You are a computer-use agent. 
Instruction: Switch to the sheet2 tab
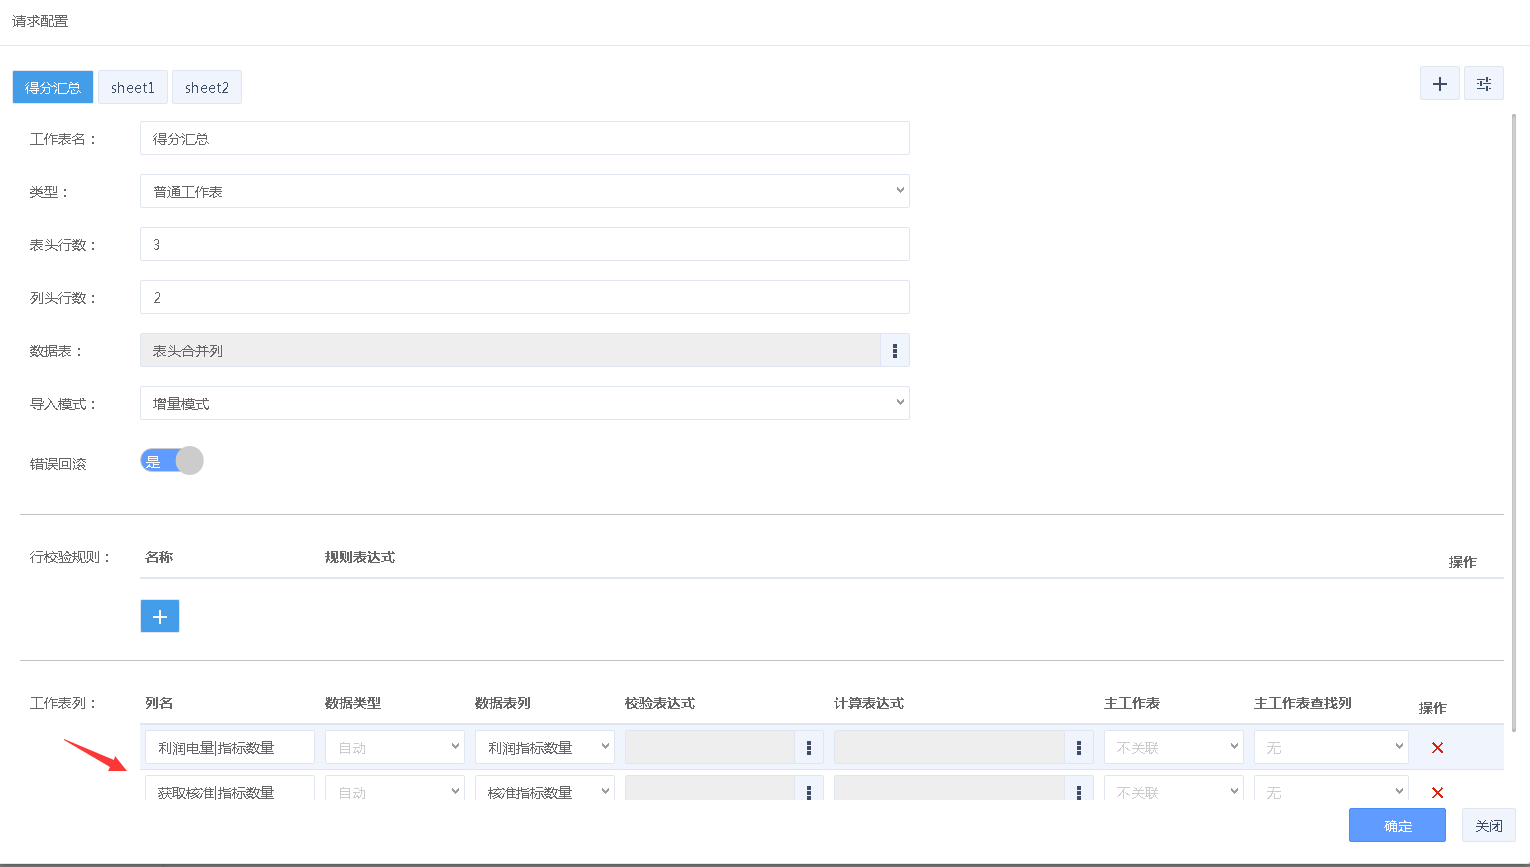(207, 88)
